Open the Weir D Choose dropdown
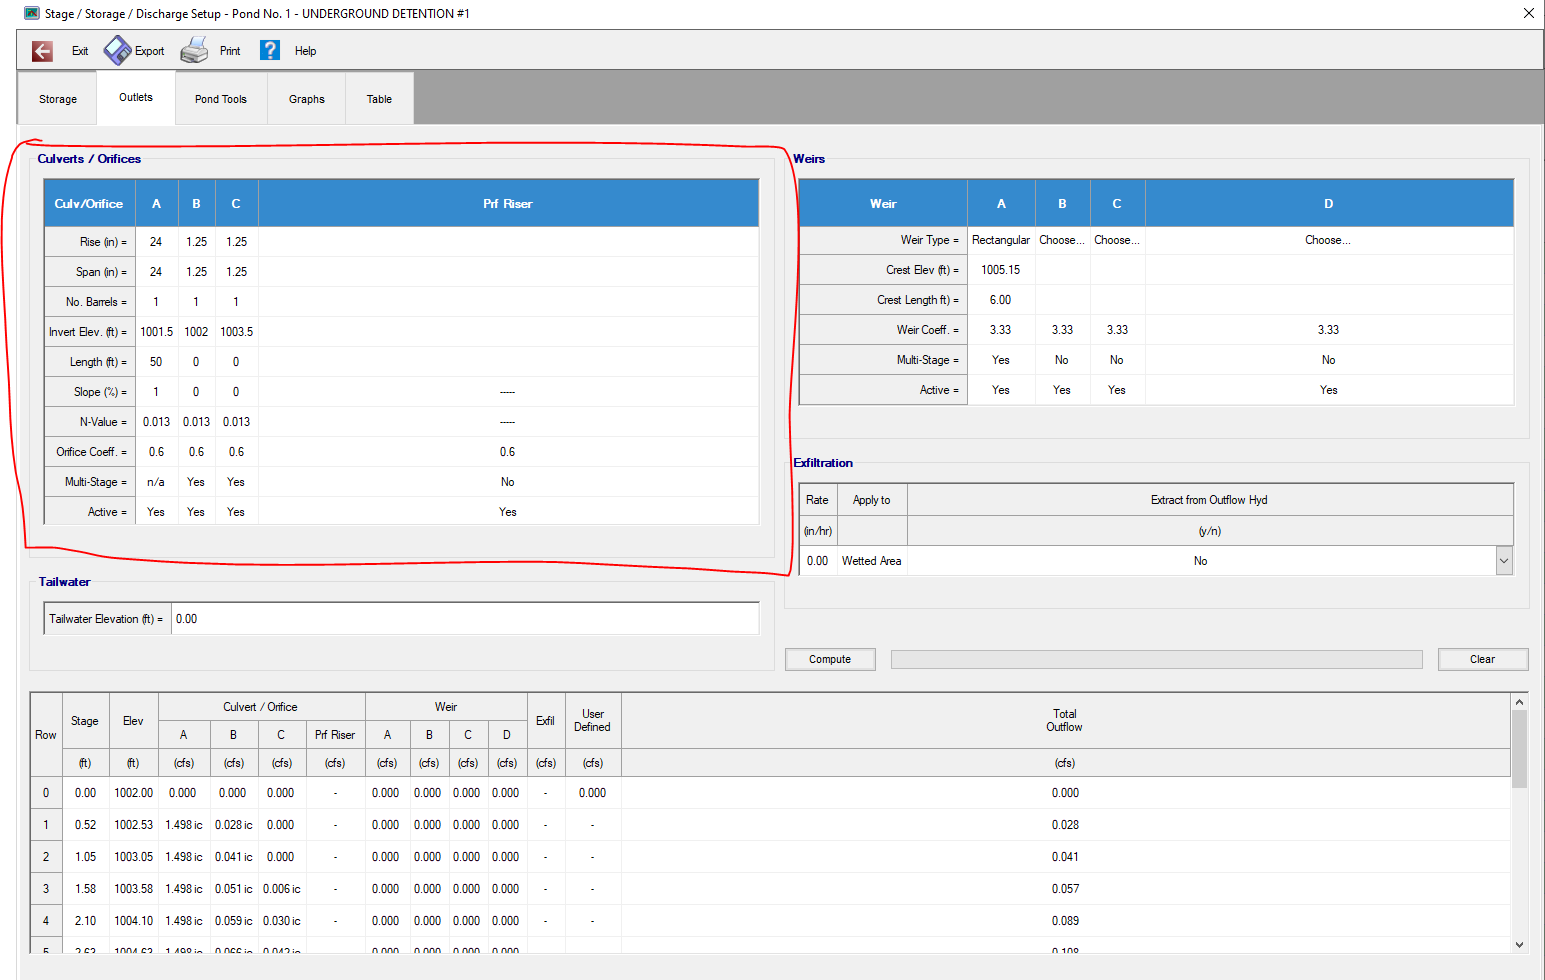The image size is (1545, 980). [1327, 240]
